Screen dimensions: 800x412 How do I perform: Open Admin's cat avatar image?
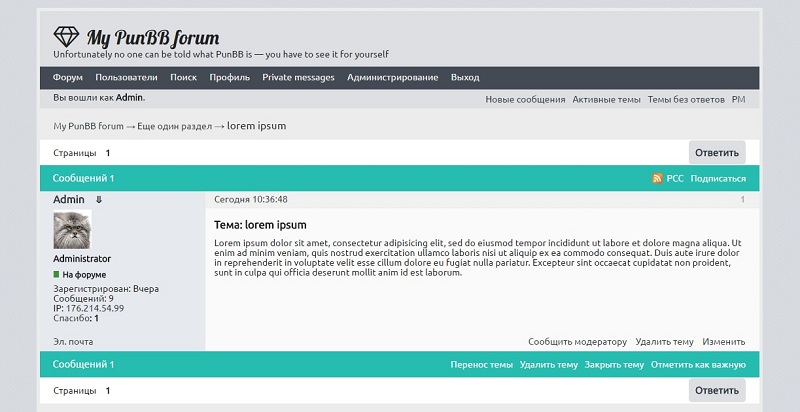[x=72, y=230]
